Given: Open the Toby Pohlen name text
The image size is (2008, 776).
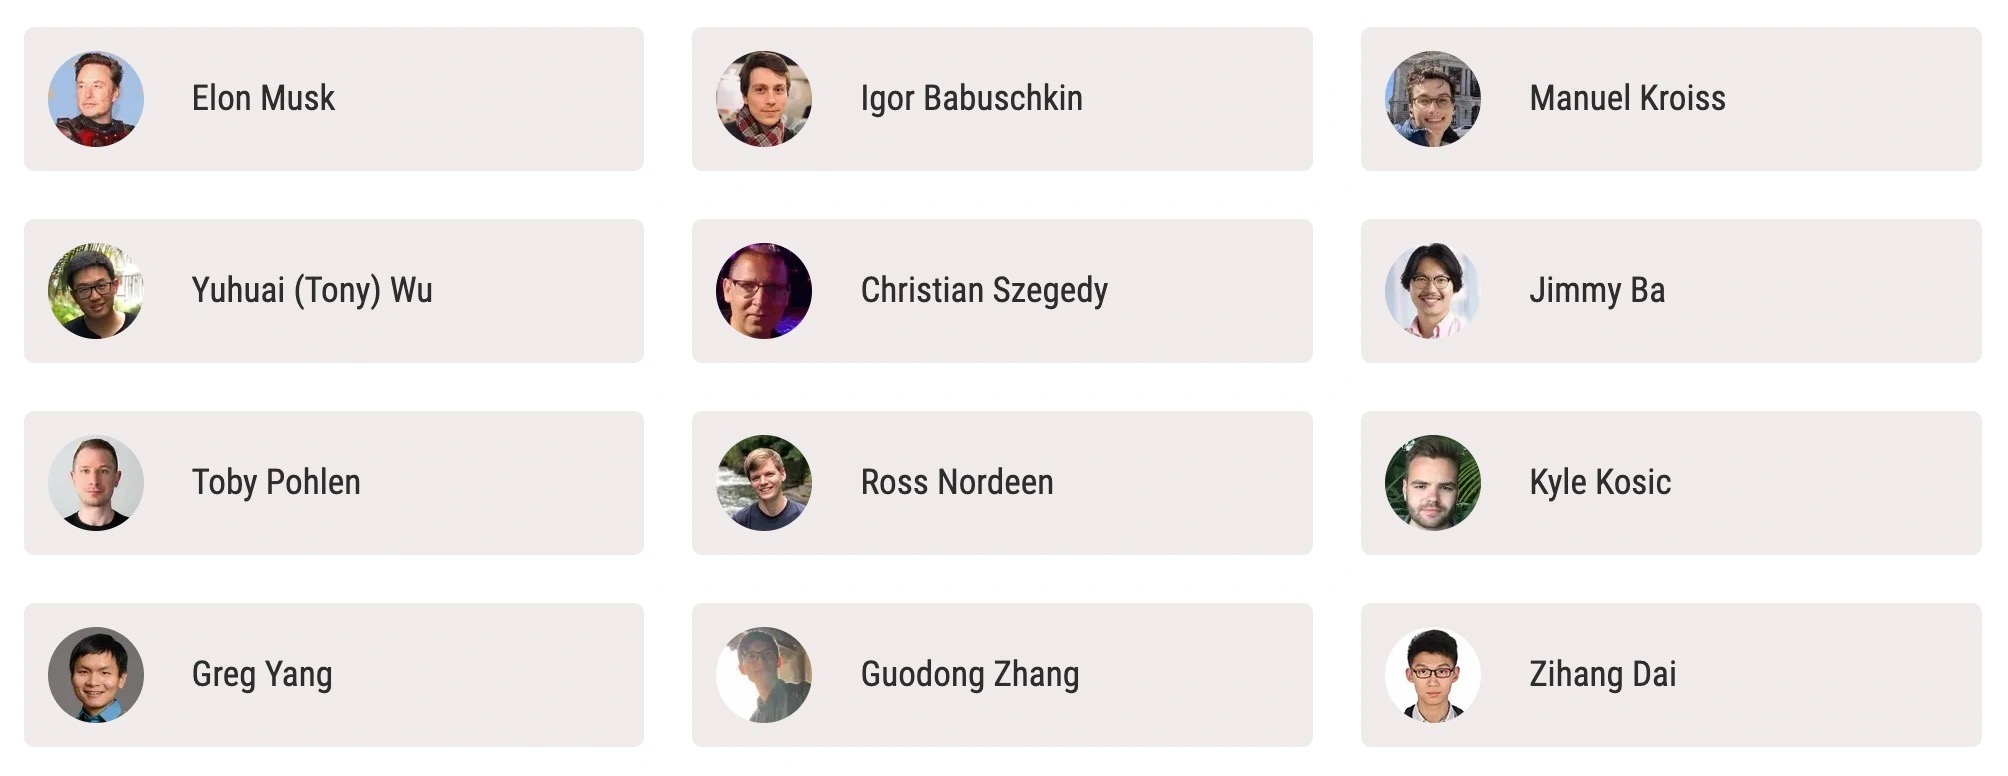Looking at the screenshot, I should (x=276, y=483).
